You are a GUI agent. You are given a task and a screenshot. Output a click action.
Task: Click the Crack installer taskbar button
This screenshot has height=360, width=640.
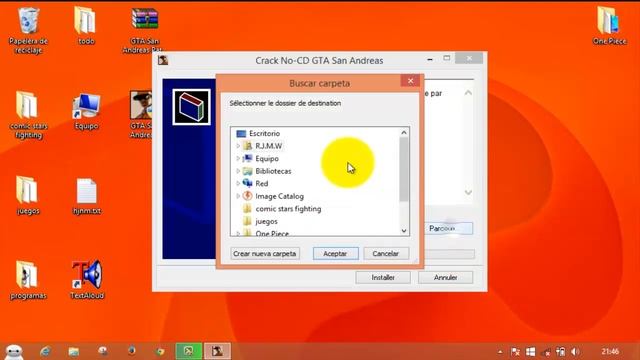(x=217, y=351)
